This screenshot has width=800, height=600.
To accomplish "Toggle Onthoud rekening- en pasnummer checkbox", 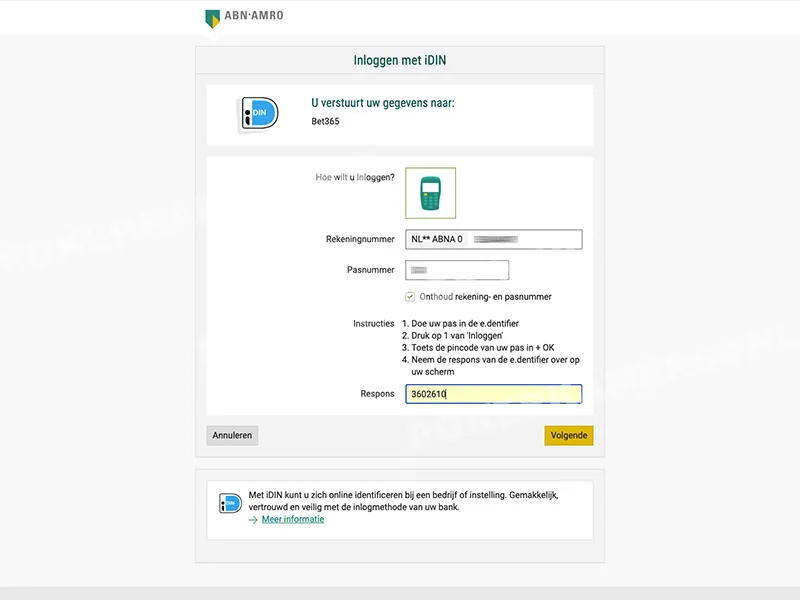I will click(x=410, y=296).
